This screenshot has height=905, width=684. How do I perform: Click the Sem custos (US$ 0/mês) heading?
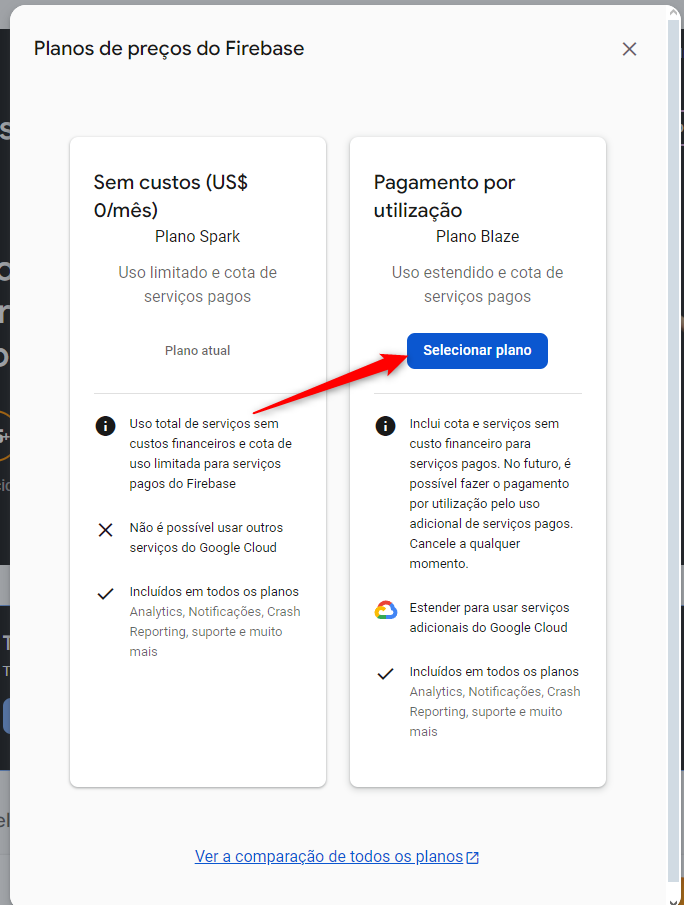point(171,196)
